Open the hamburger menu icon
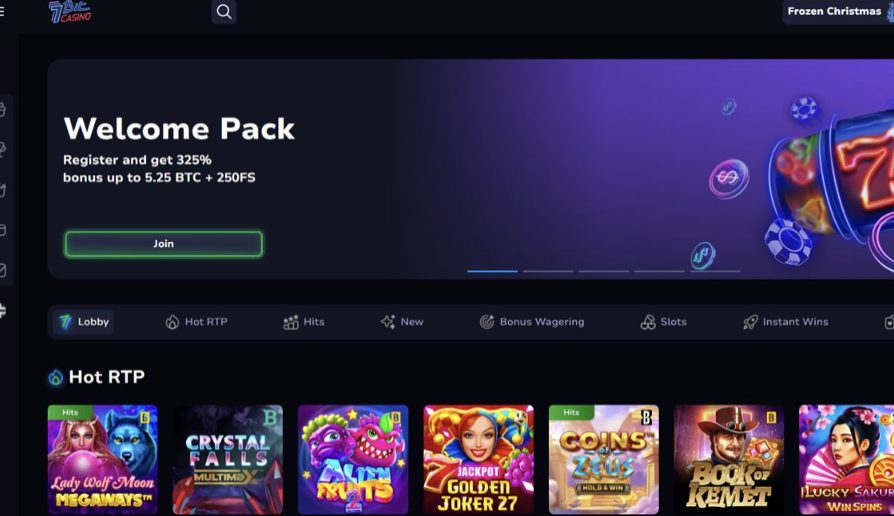 [x=2, y=11]
